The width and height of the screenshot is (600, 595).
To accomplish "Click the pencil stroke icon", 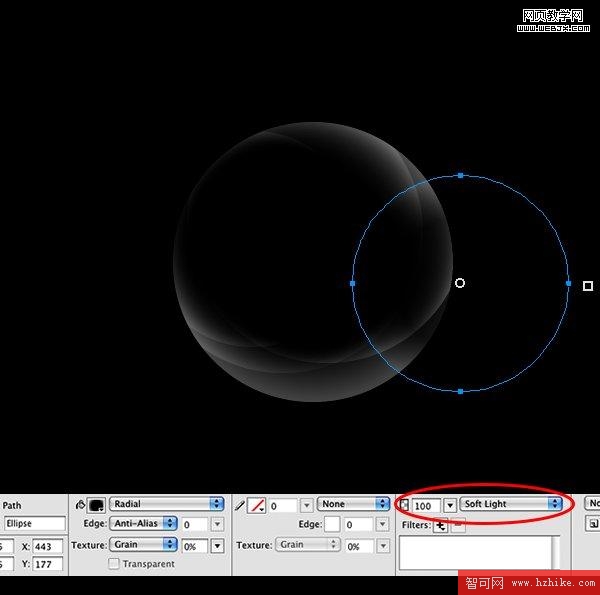I will (x=240, y=506).
